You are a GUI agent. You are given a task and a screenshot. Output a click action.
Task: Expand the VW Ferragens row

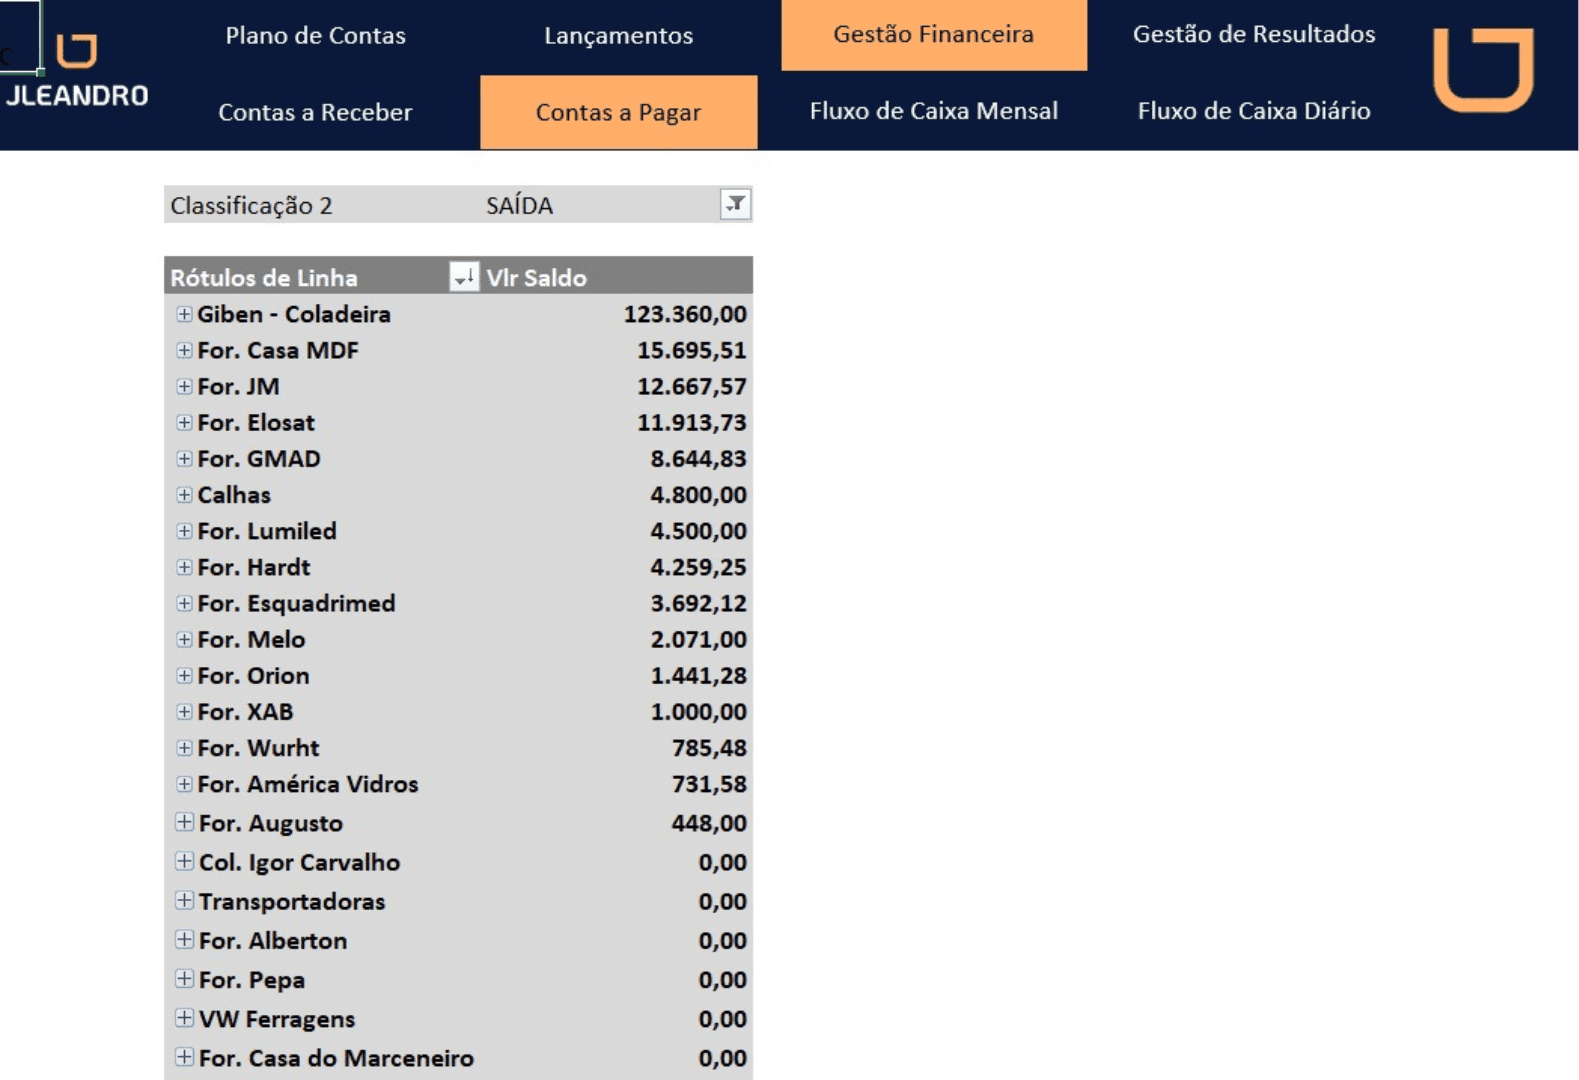[x=185, y=1018]
